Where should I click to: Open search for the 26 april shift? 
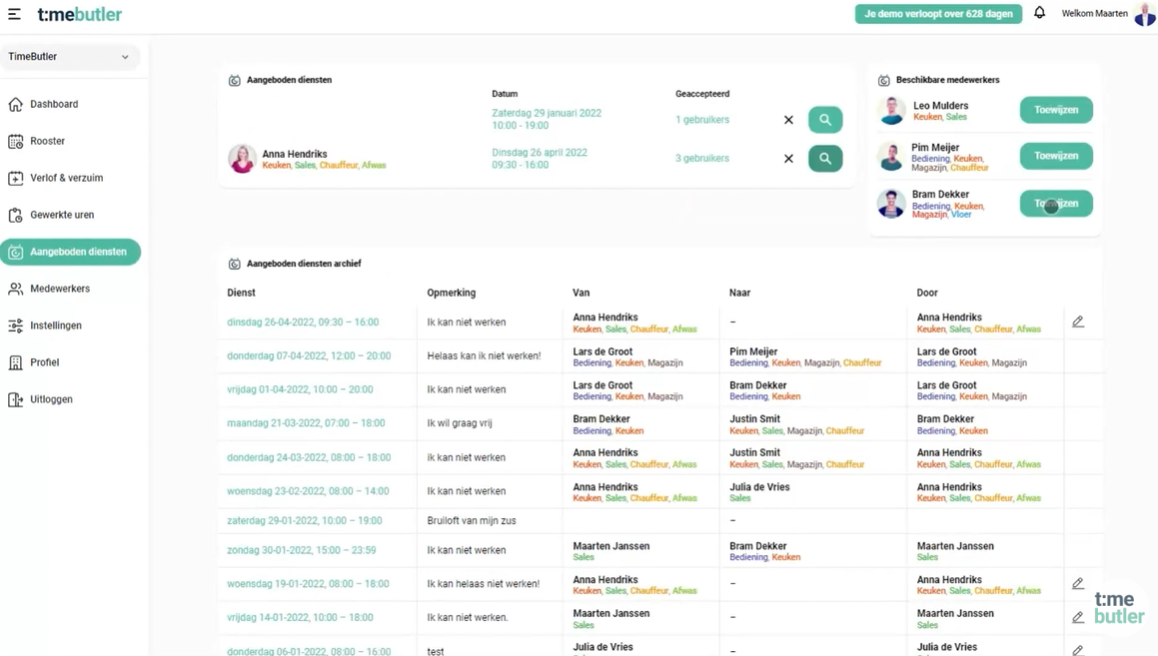click(x=825, y=158)
